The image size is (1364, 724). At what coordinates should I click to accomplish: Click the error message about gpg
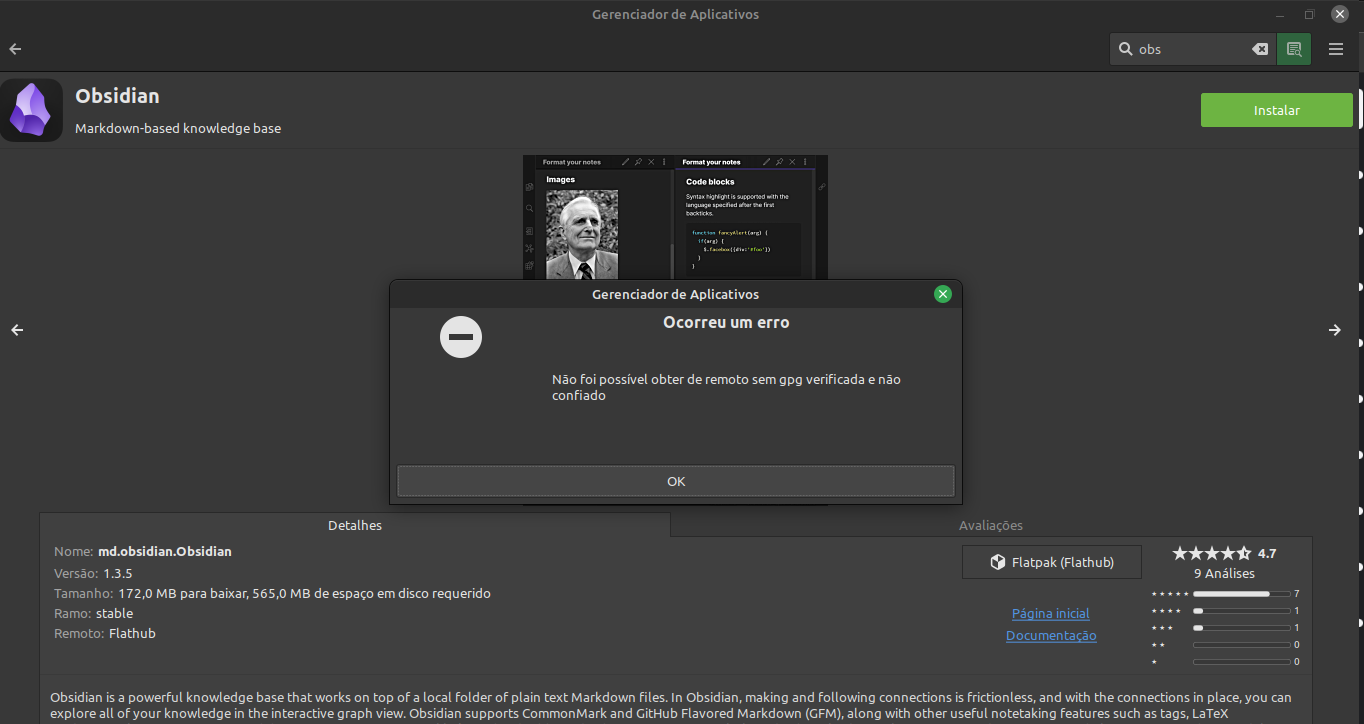pos(727,387)
